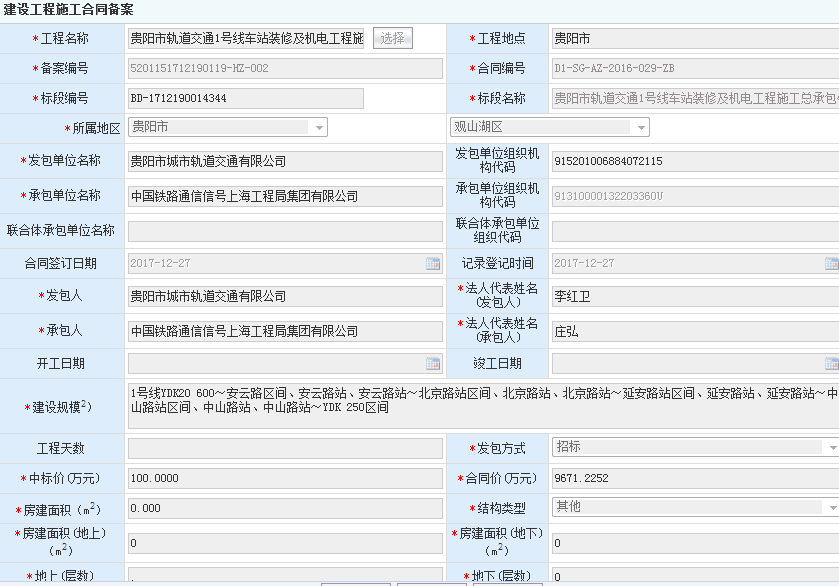This screenshot has height=586, width=839.
Task: Click the 合同价(万元) field showing 9671.2252
Action: (x=694, y=479)
